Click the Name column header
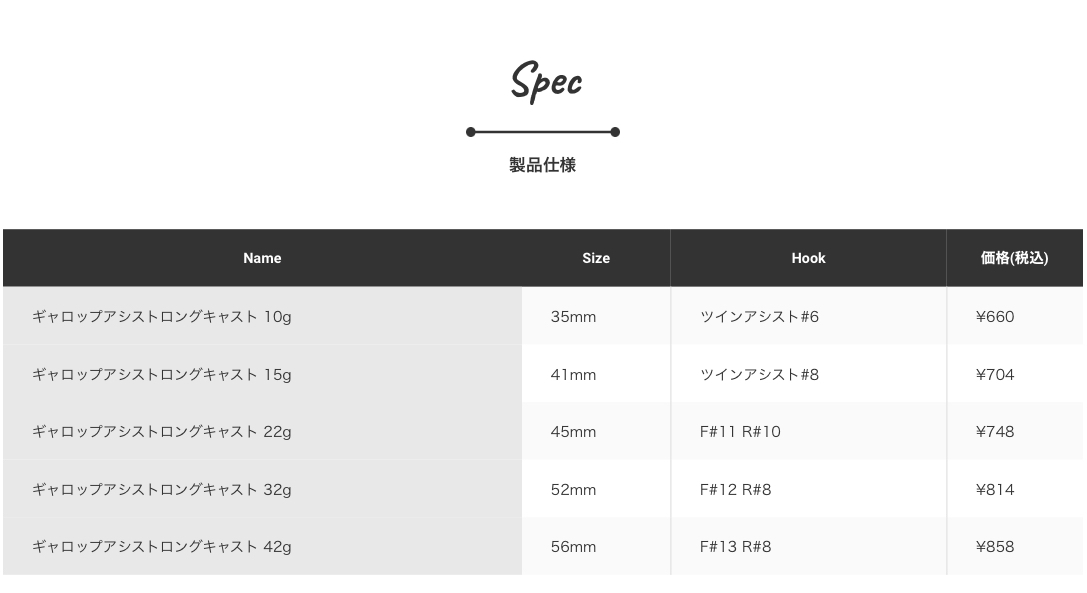The height and width of the screenshot is (593, 1087). (262, 258)
